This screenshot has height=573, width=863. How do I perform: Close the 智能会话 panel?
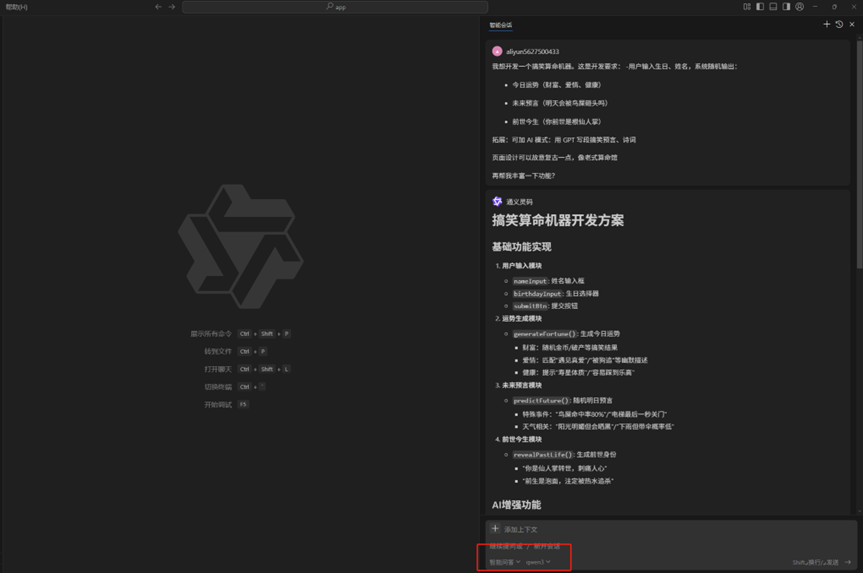(x=852, y=24)
